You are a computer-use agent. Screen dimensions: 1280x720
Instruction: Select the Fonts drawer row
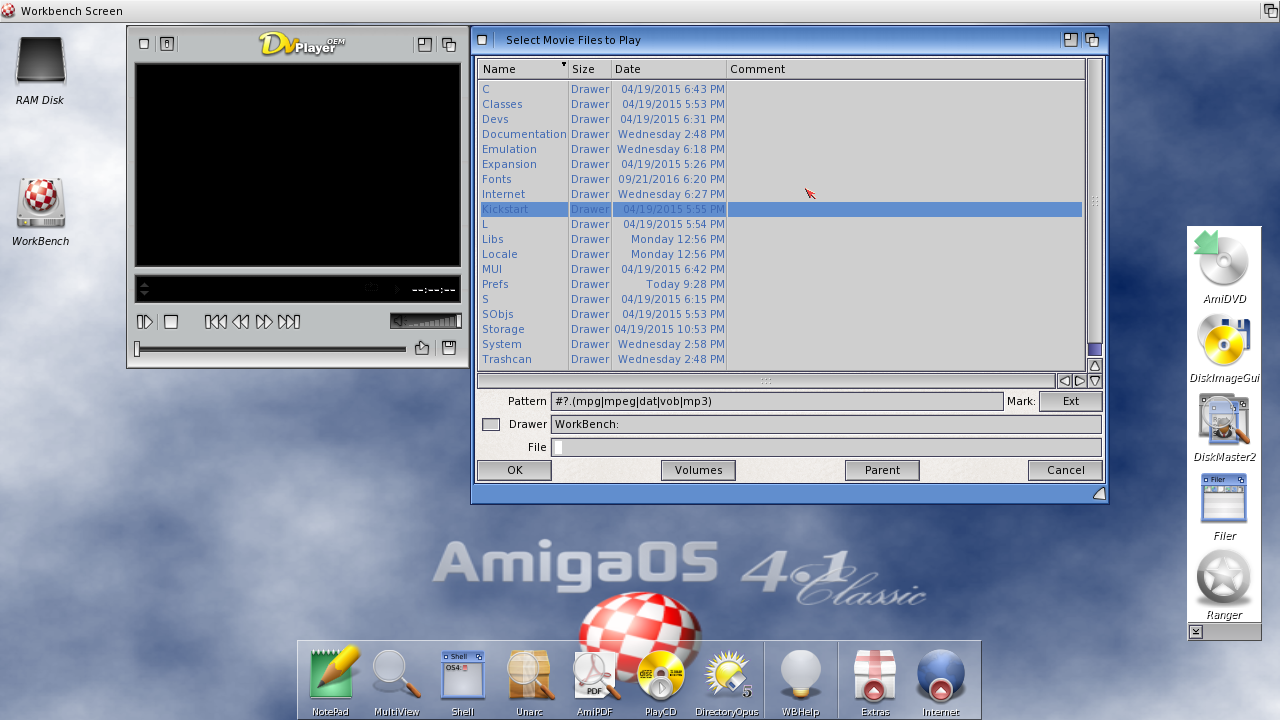coord(781,179)
